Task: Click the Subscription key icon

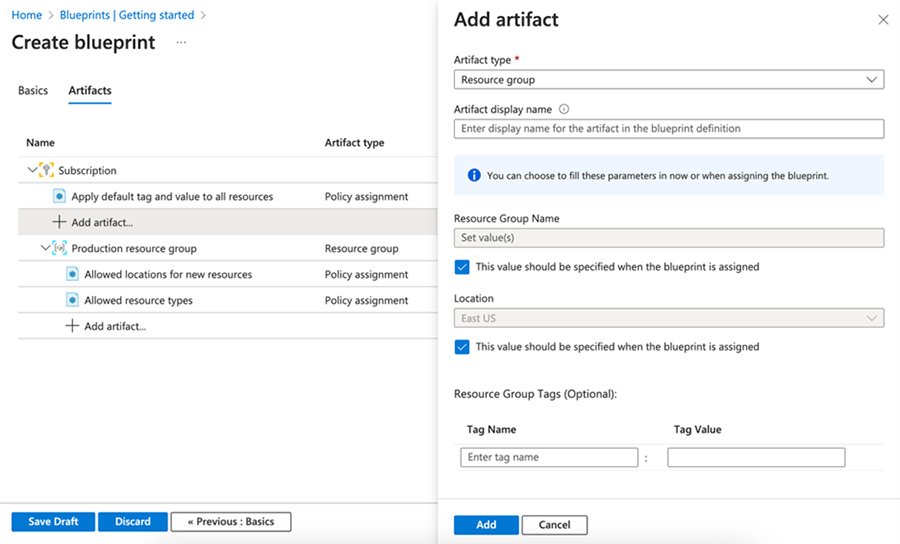Action: pos(46,171)
